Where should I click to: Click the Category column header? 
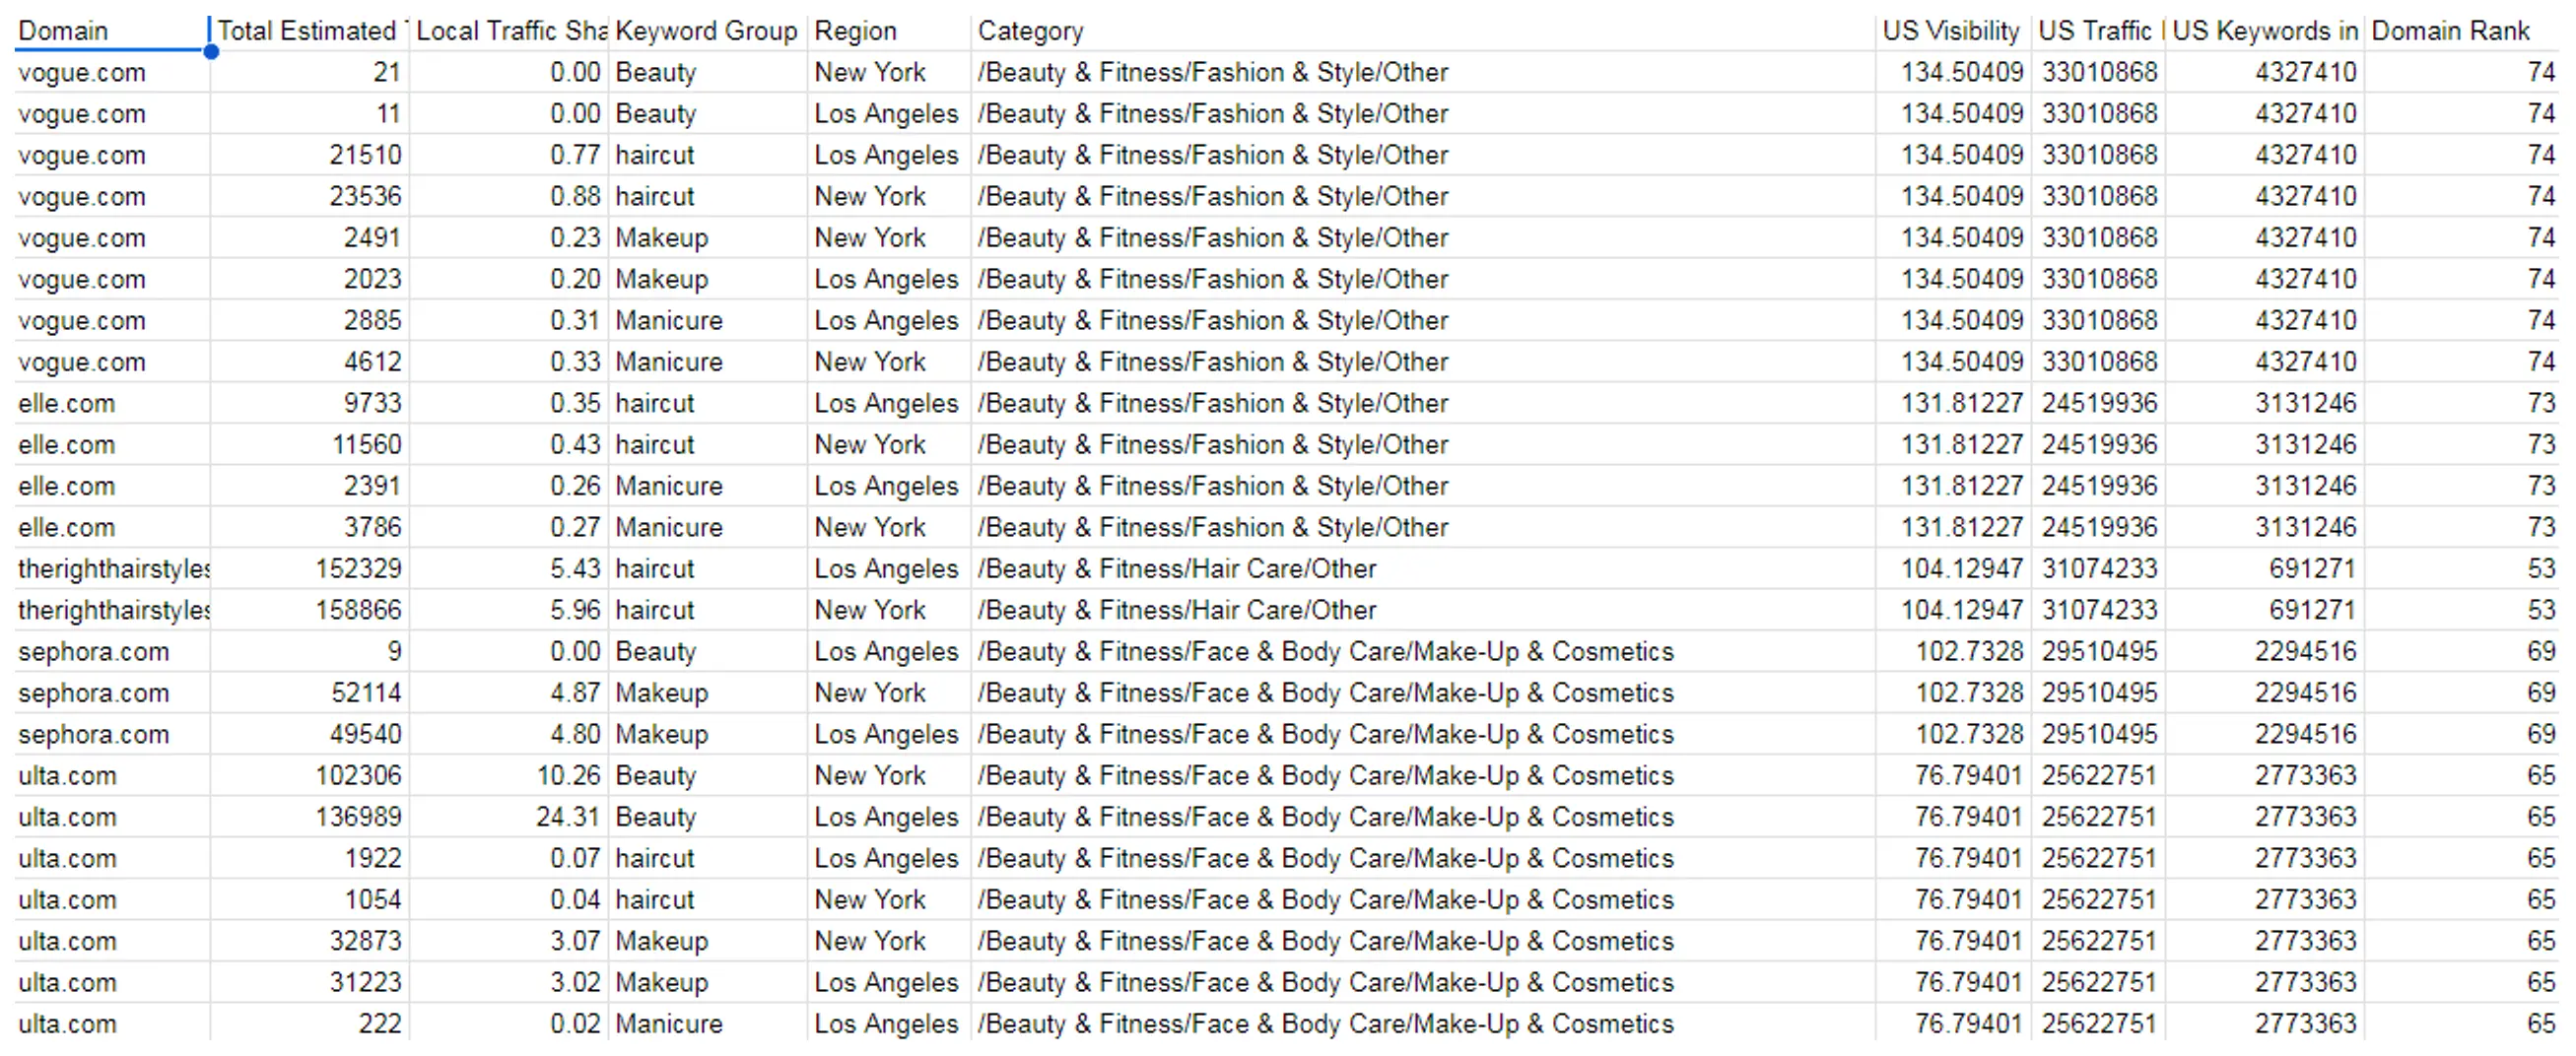click(x=1422, y=31)
